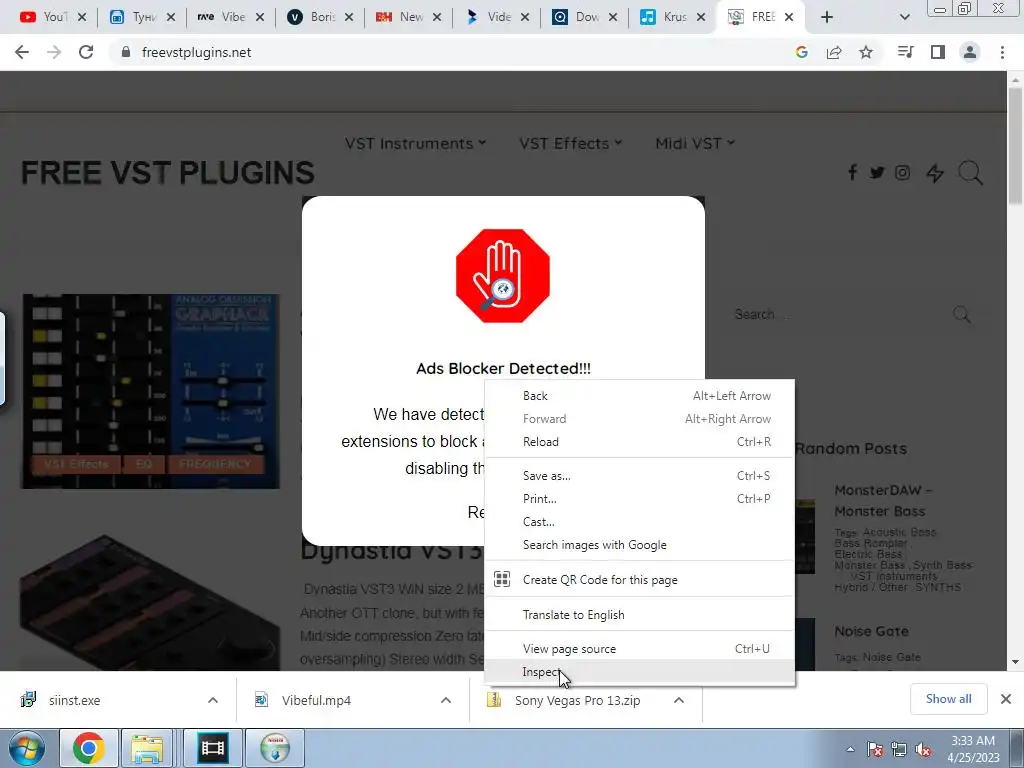
Task: Click the padlock site info icon
Action: [126, 52]
